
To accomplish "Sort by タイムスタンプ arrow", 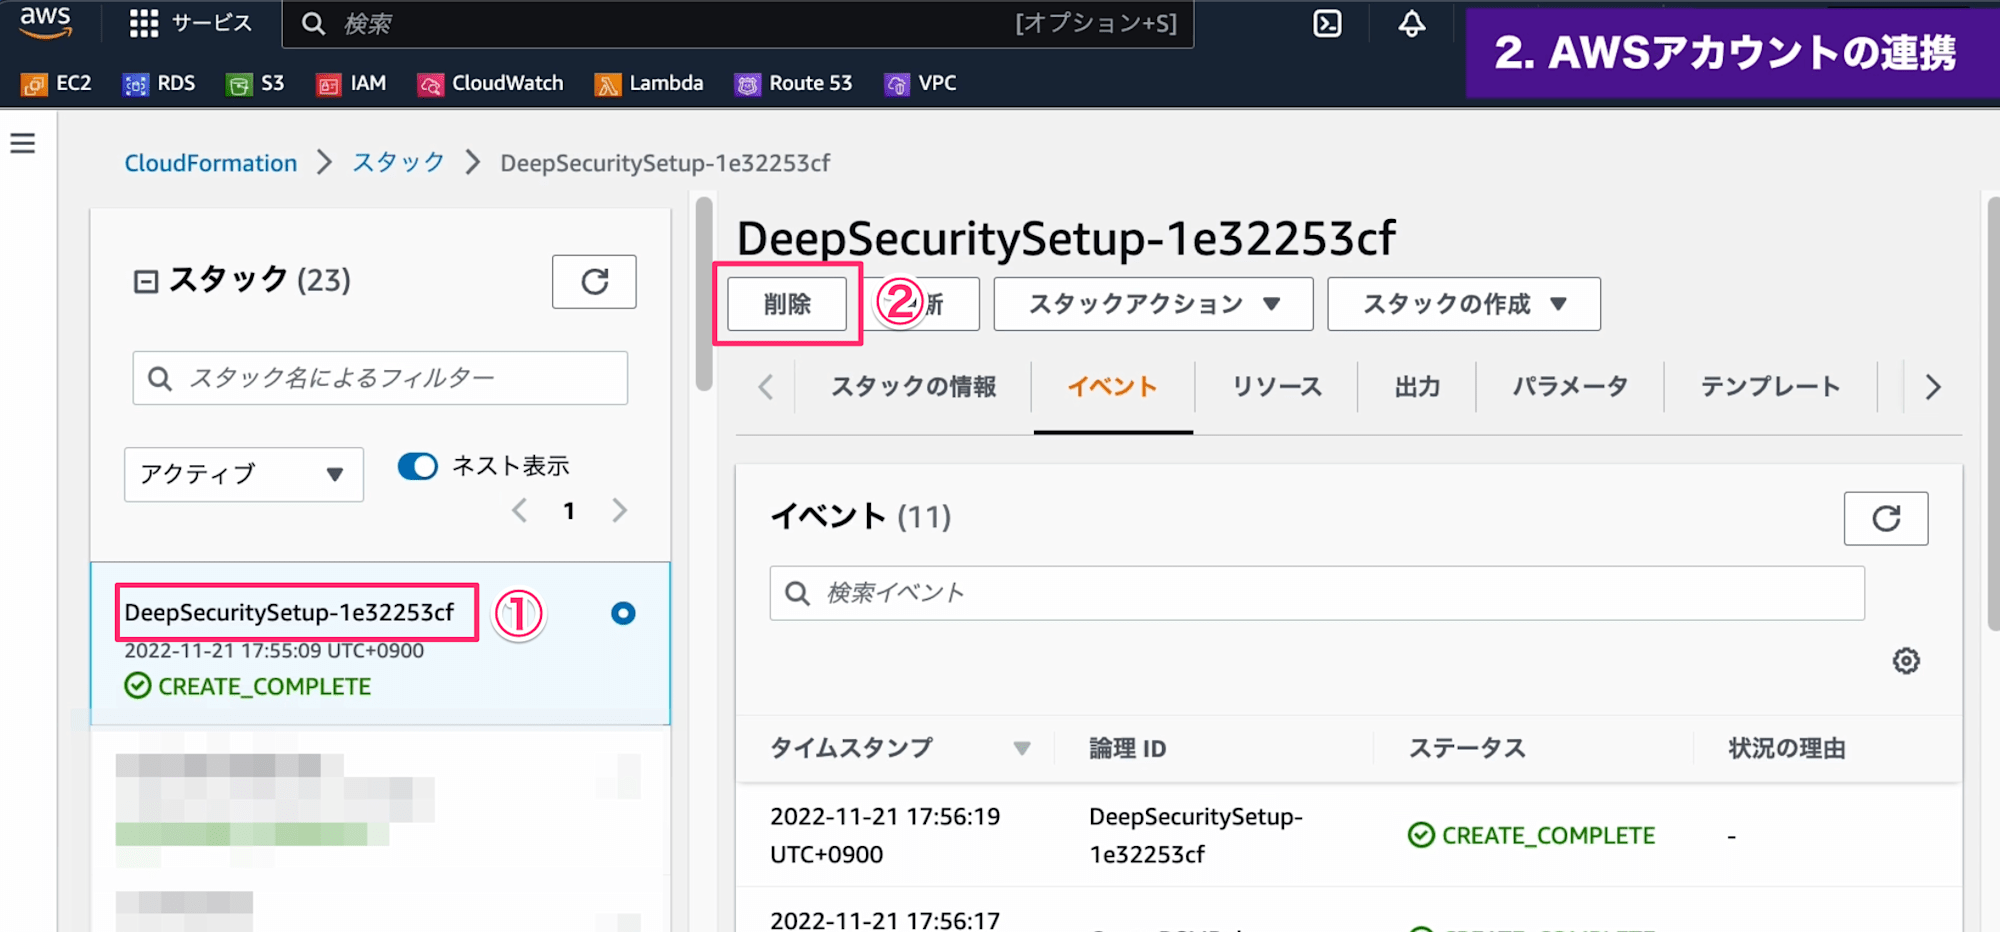I will 1021,749.
